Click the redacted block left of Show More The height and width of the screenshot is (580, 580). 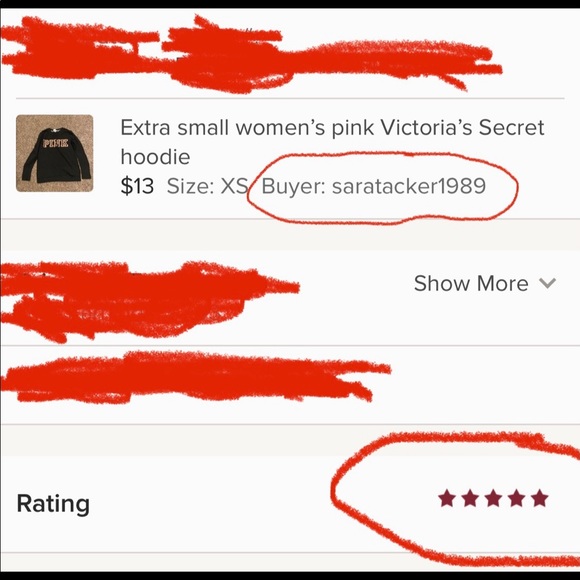148,300
